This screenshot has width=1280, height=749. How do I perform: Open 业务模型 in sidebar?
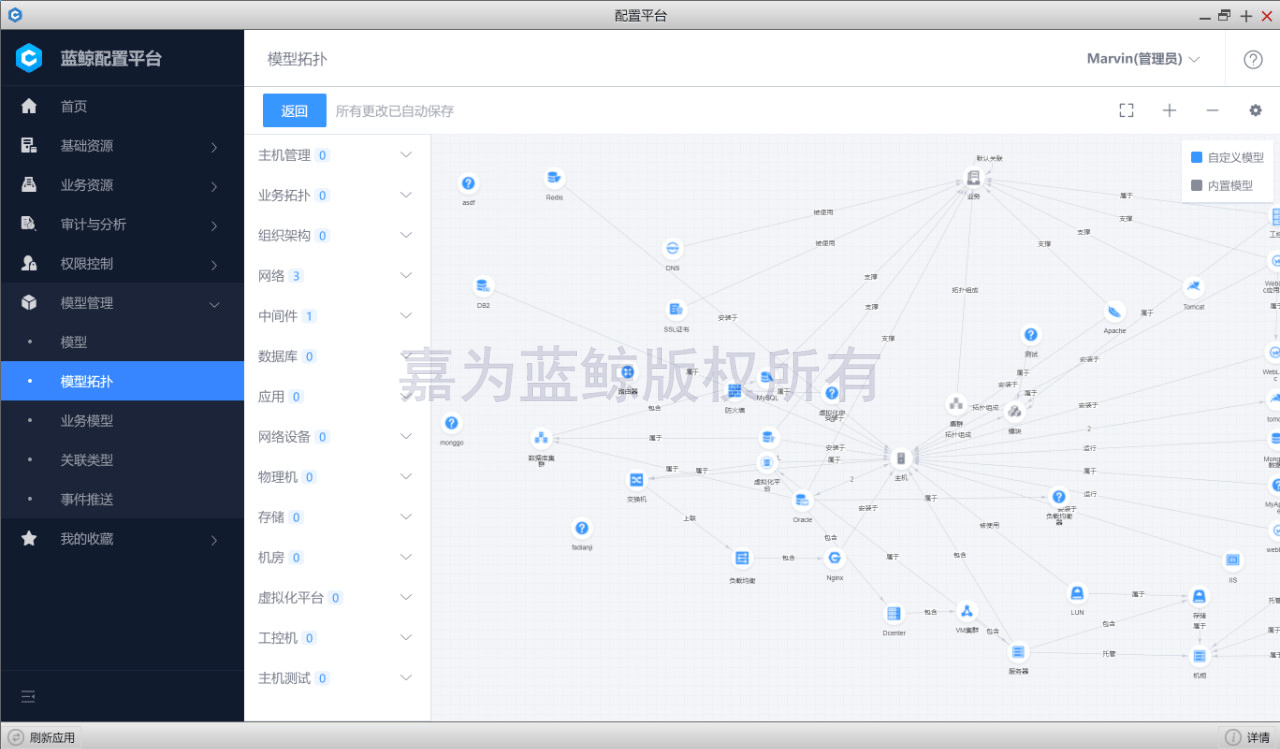[87, 421]
